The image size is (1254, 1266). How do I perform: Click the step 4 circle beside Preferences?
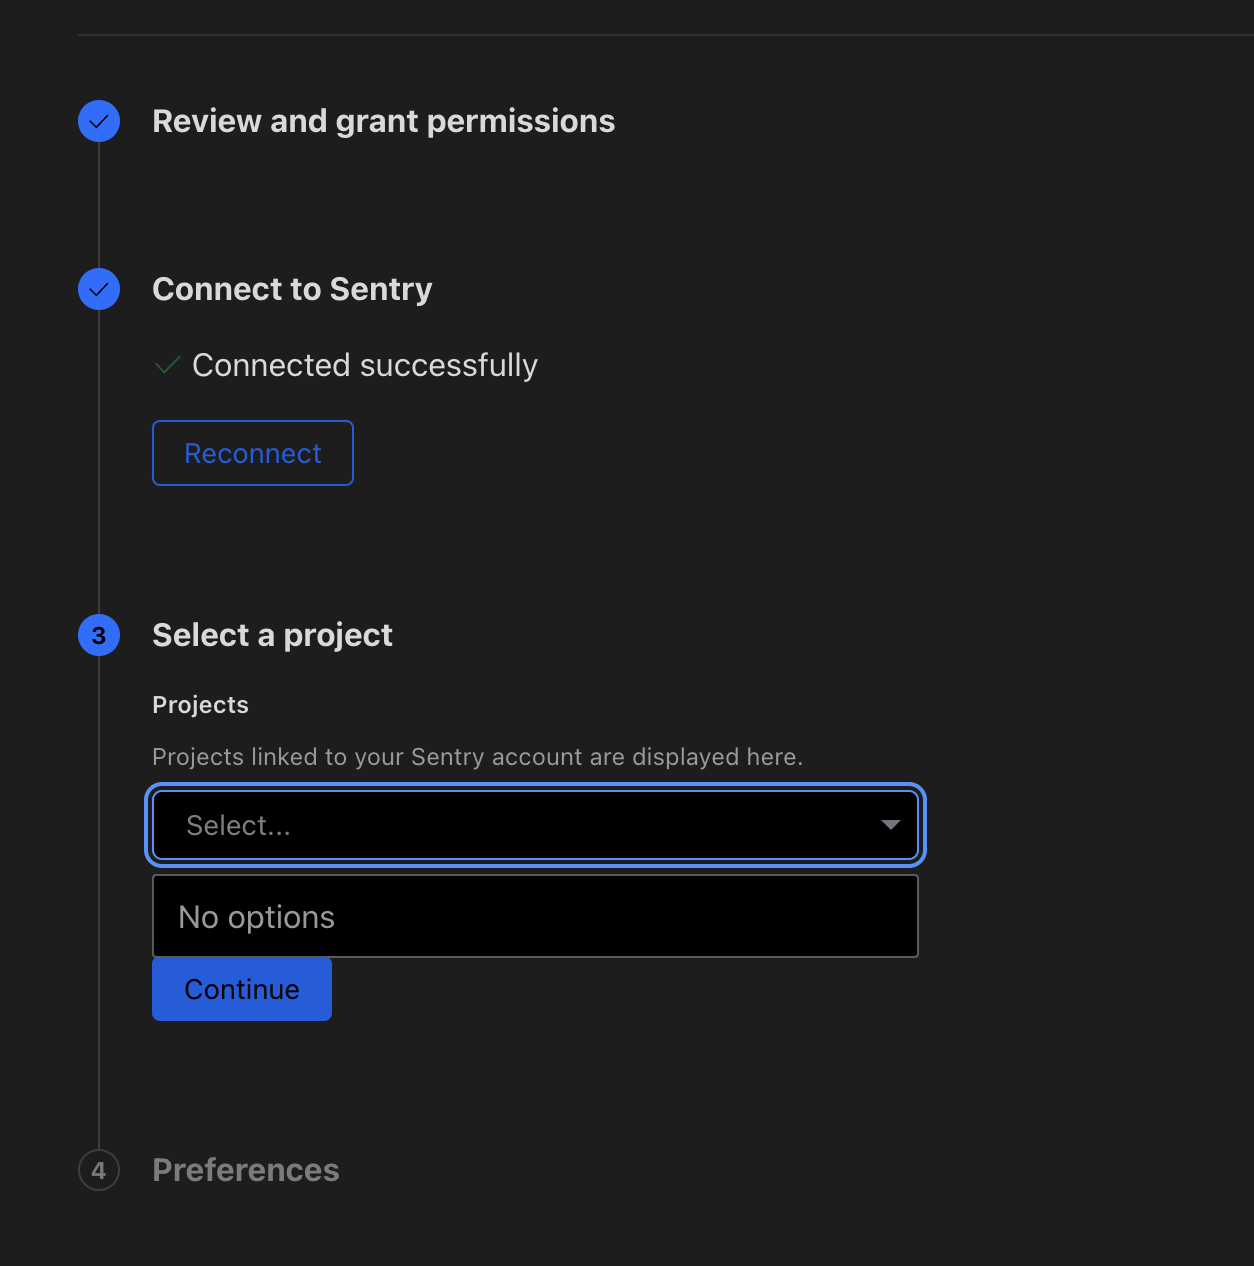click(x=99, y=1170)
